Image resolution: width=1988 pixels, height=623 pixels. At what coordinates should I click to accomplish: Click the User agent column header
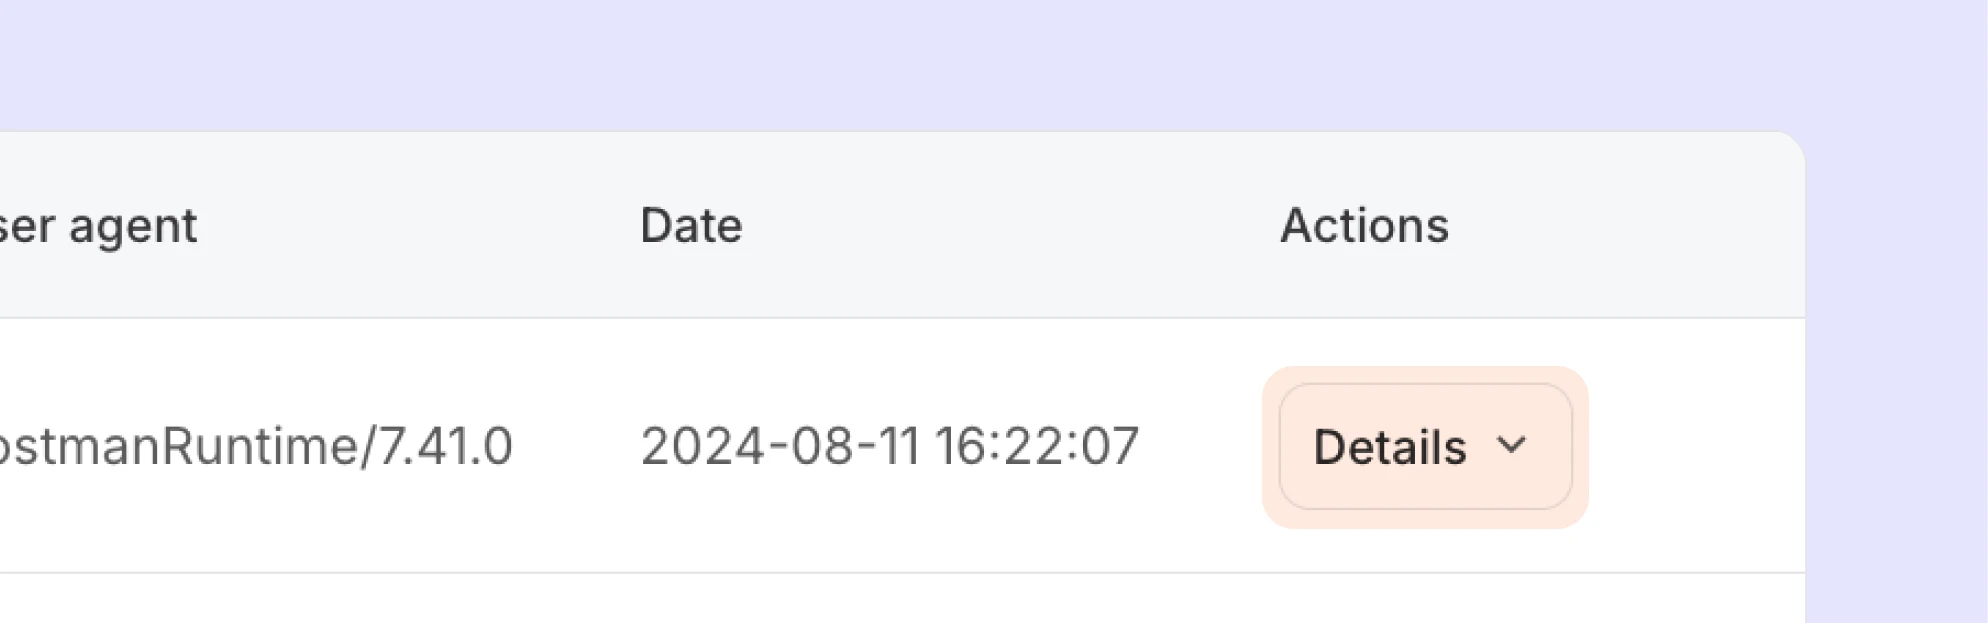[99, 226]
